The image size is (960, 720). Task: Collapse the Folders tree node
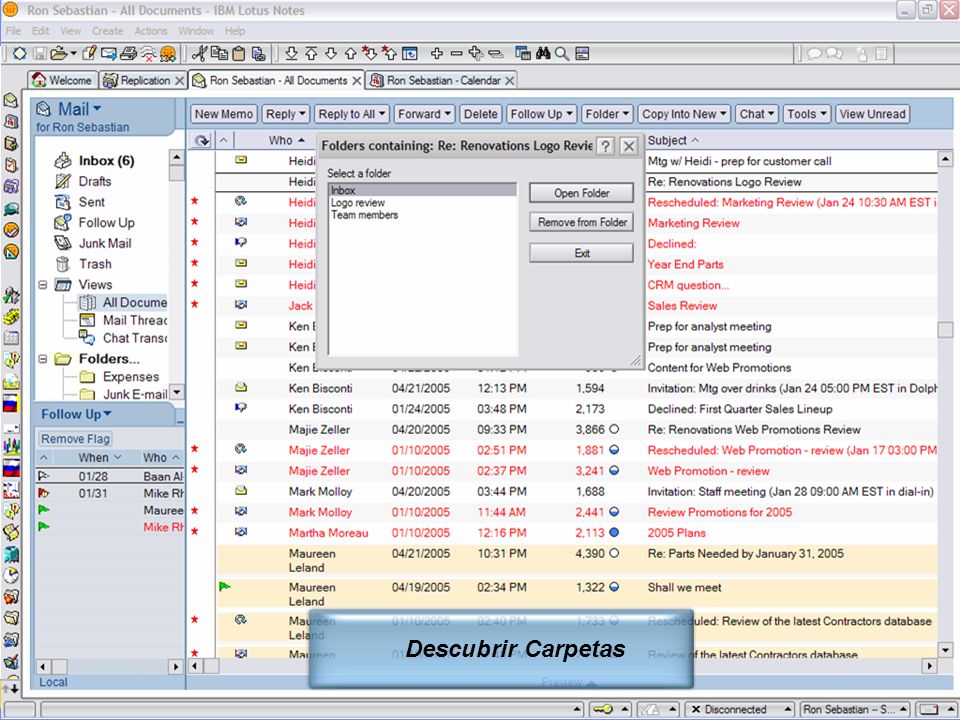coord(43,359)
